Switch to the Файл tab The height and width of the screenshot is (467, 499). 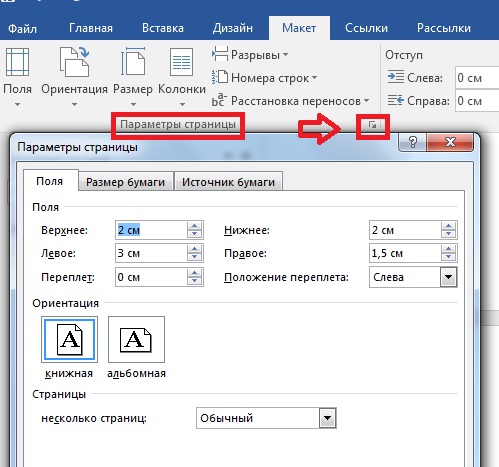[x=22, y=28]
